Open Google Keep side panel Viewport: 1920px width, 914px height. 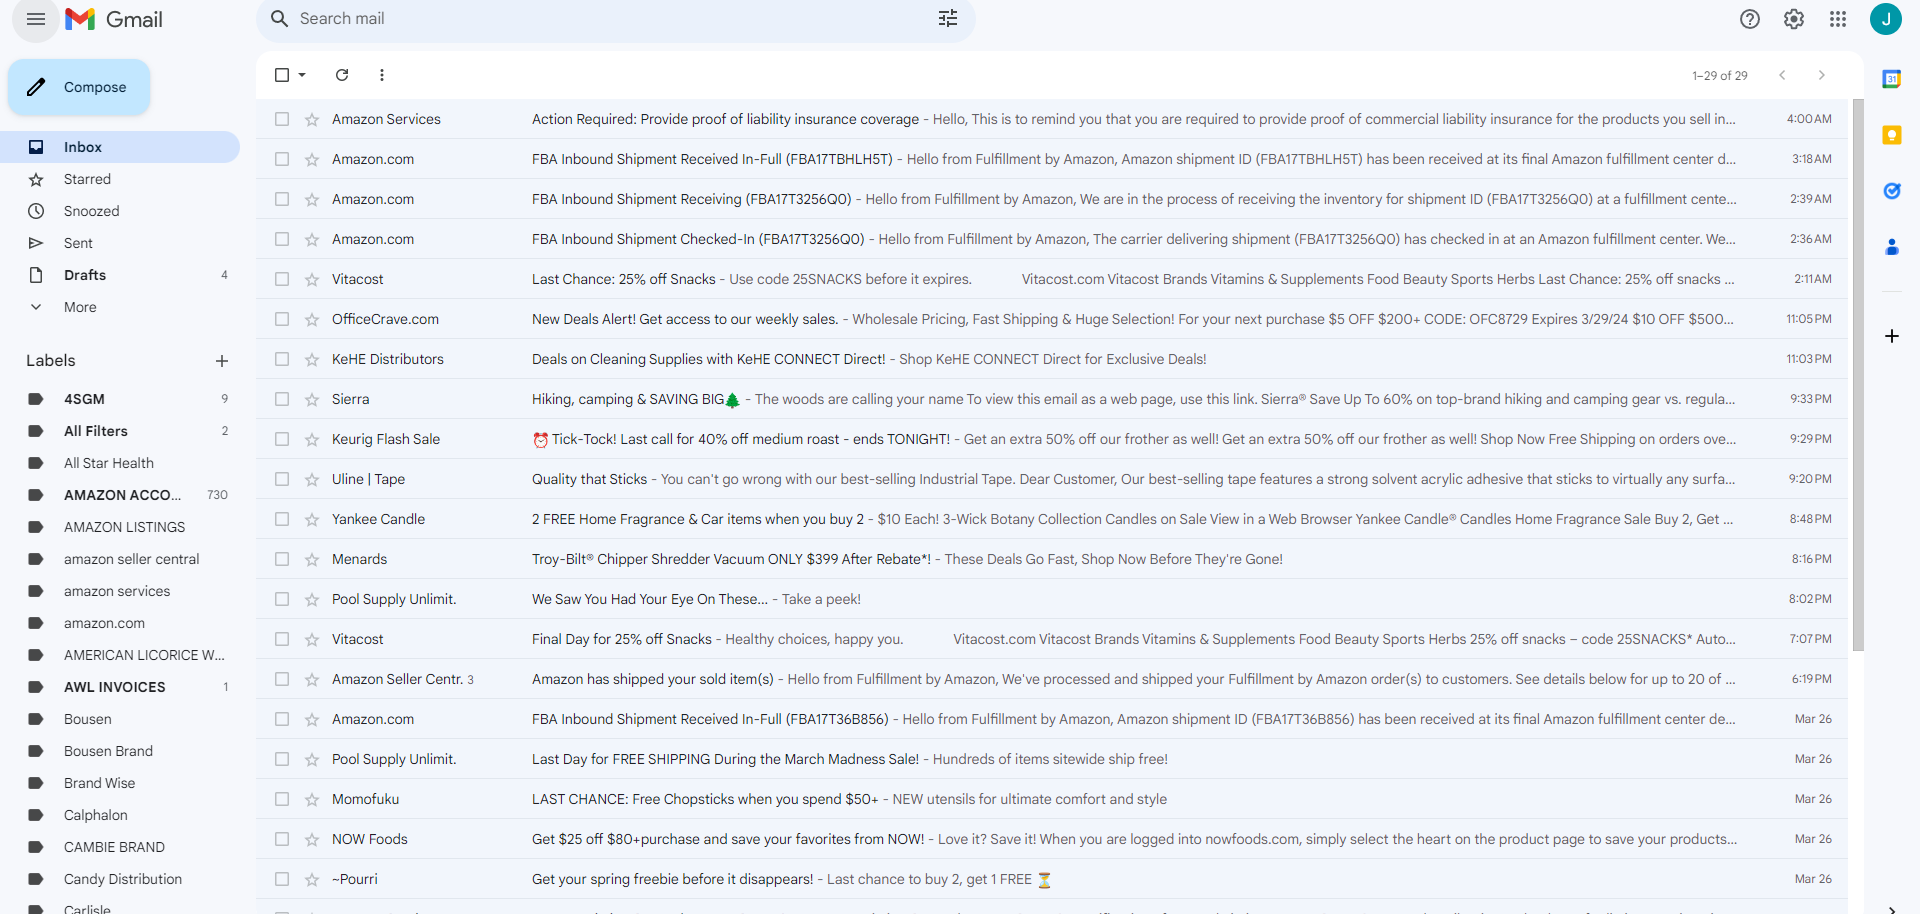point(1892,135)
